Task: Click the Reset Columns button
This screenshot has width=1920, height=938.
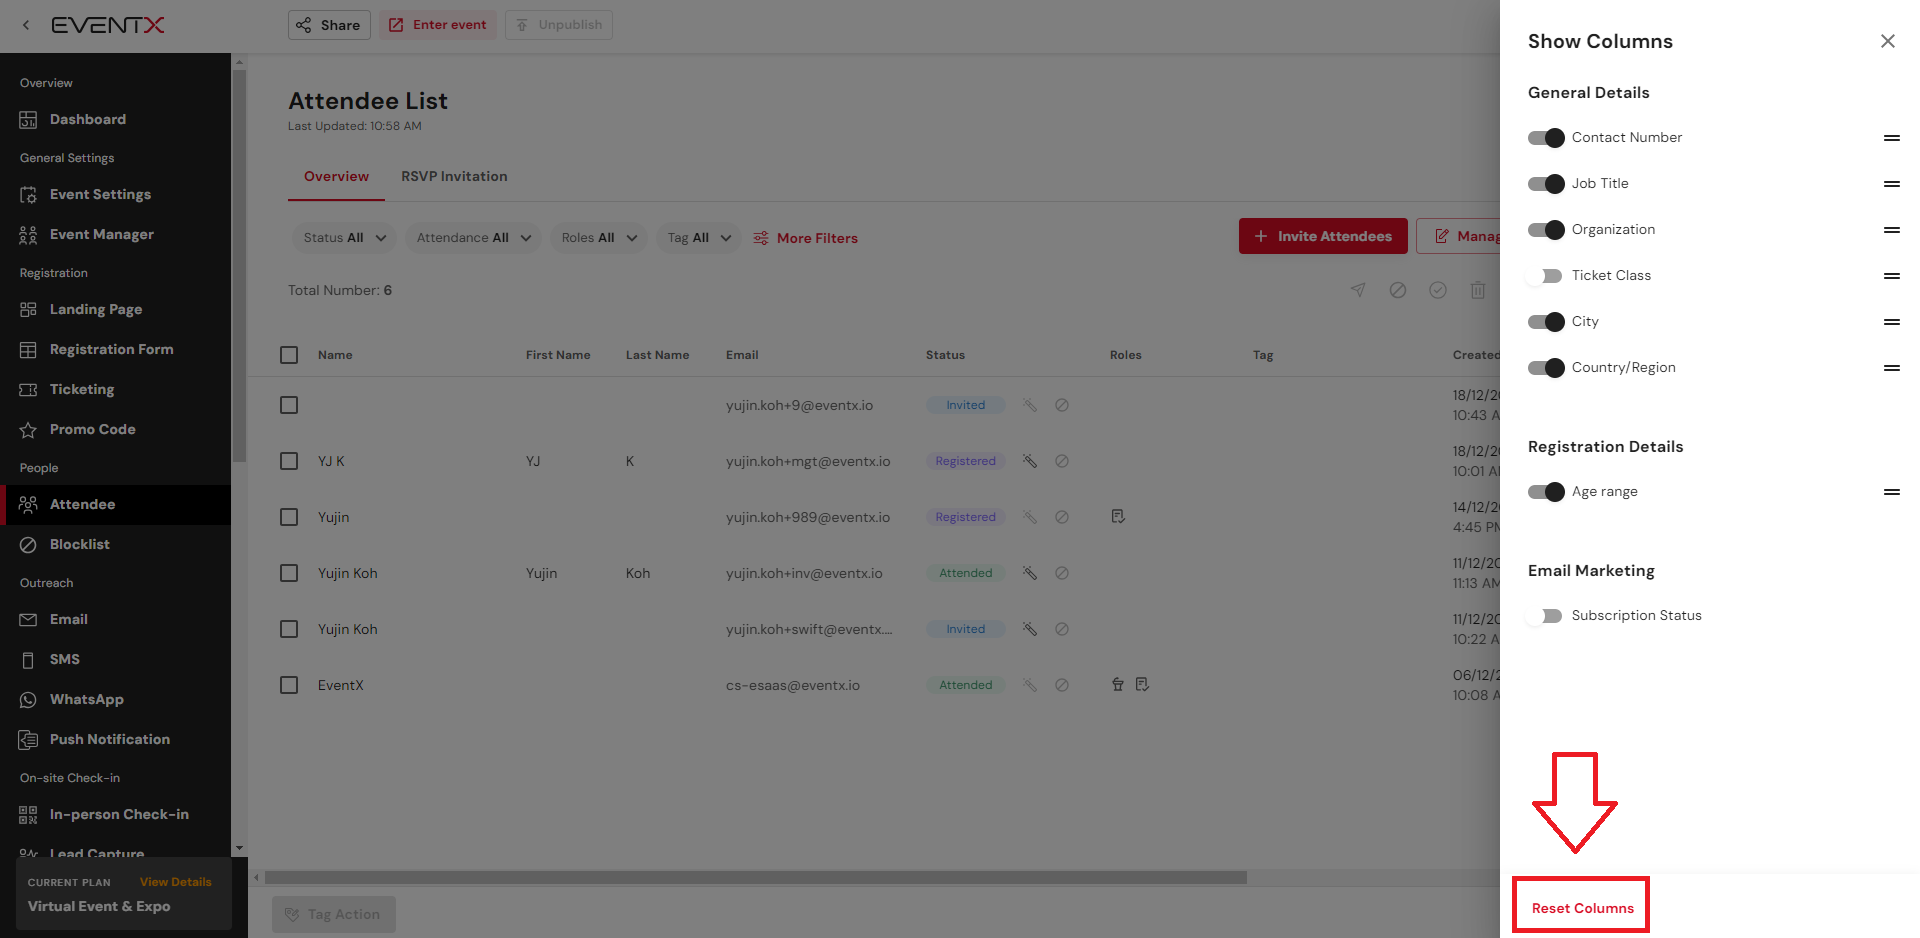Action: tap(1582, 908)
